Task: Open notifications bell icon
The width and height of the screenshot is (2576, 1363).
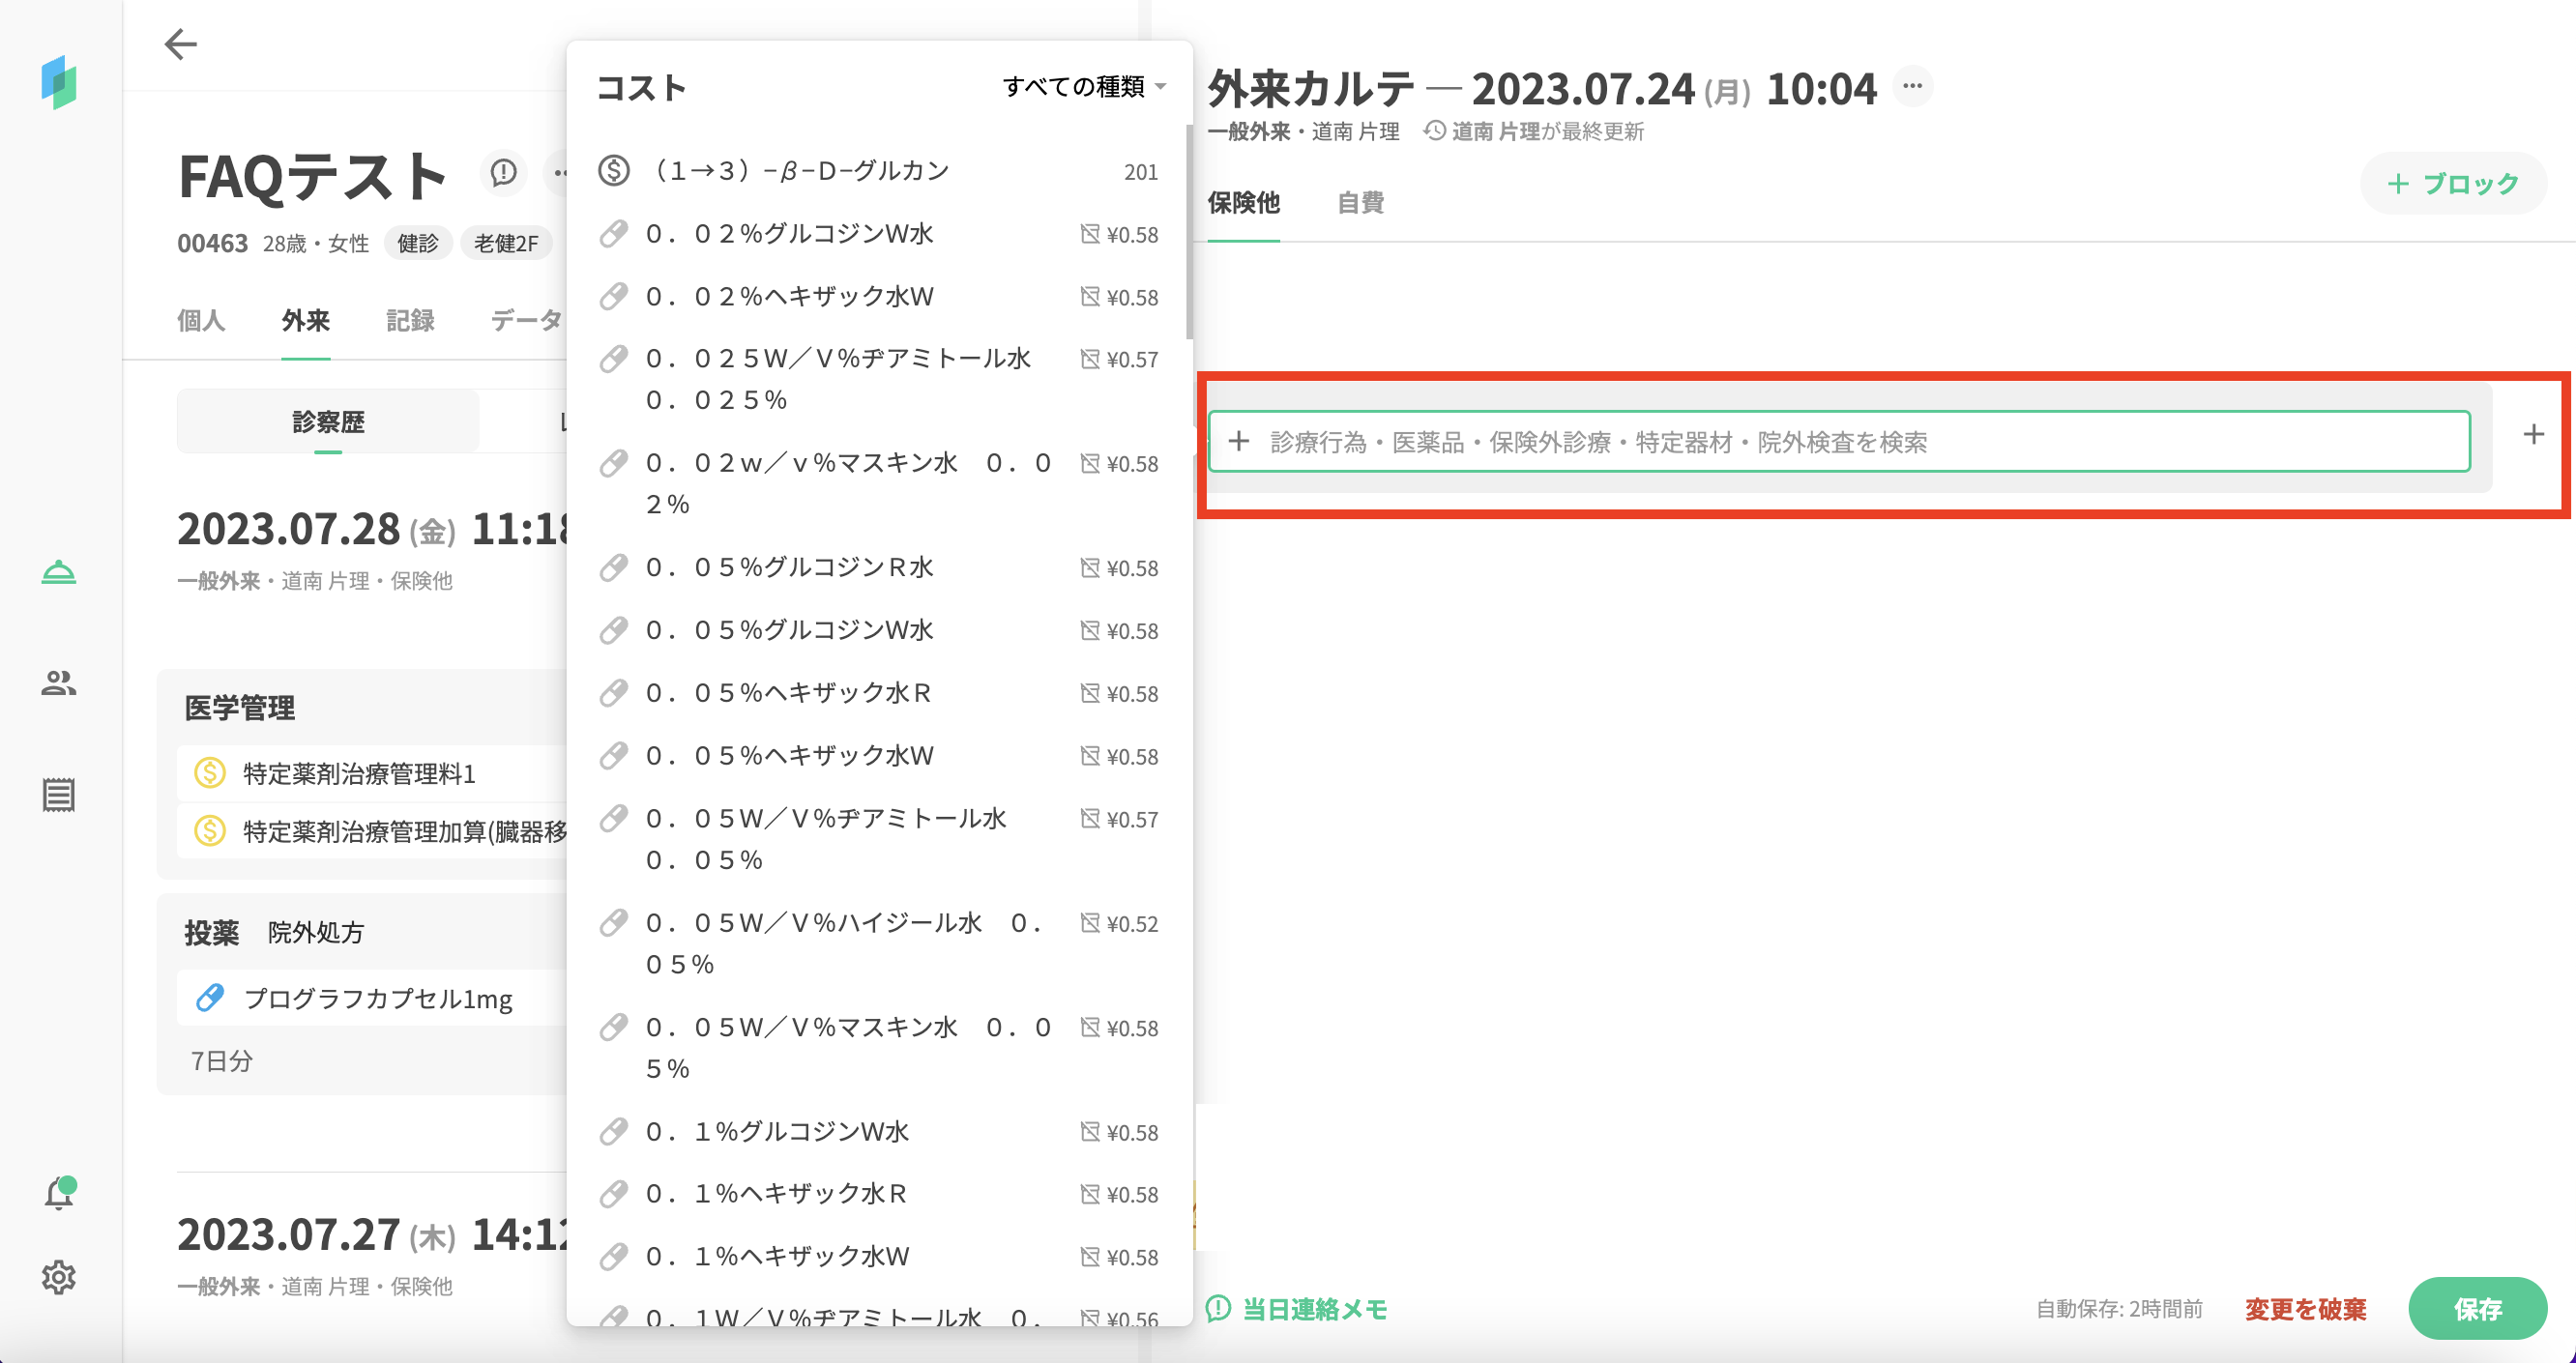Action: [x=59, y=1193]
